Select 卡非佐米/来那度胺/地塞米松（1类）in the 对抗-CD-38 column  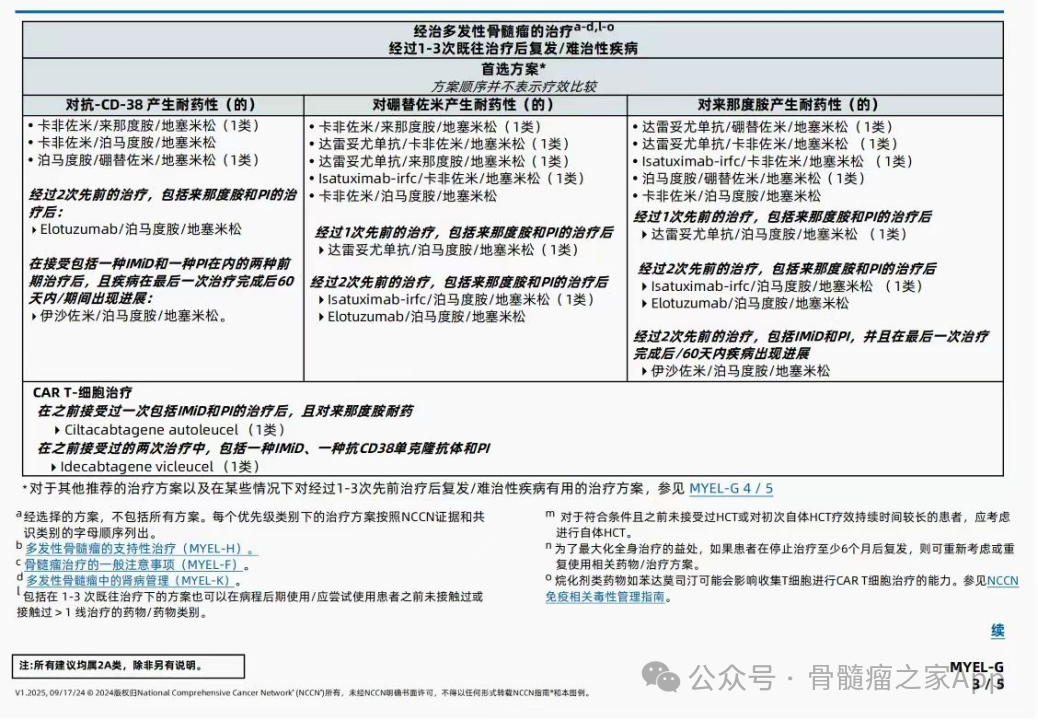pos(148,125)
